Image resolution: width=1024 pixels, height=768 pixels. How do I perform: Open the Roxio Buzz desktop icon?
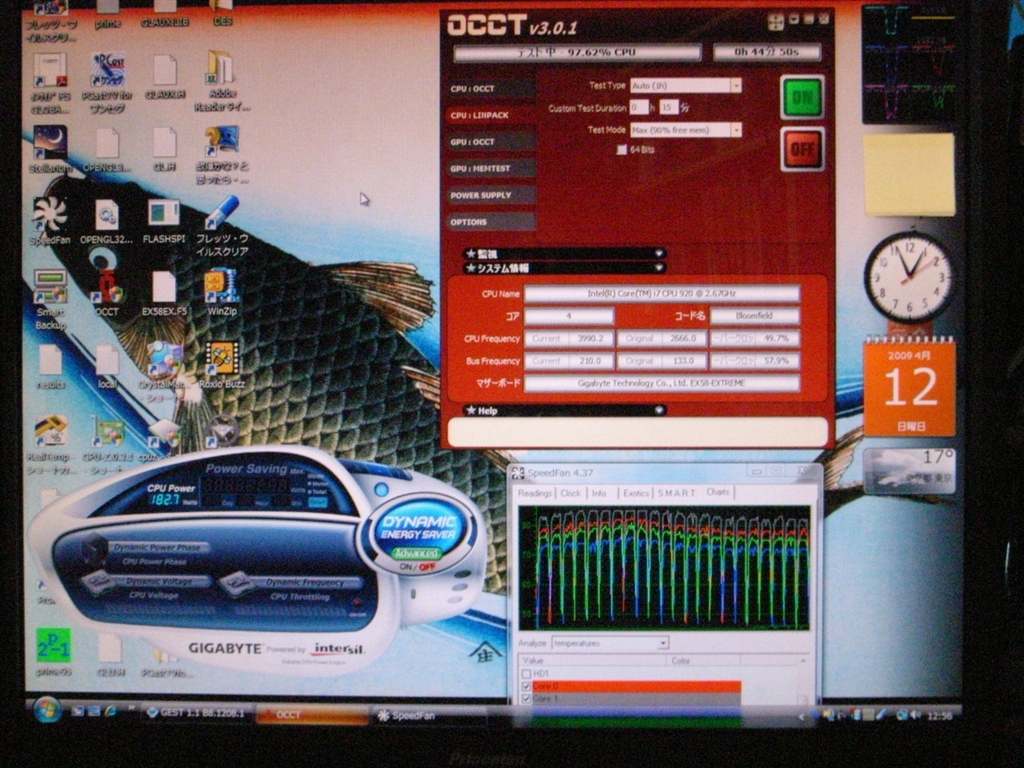(221, 358)
